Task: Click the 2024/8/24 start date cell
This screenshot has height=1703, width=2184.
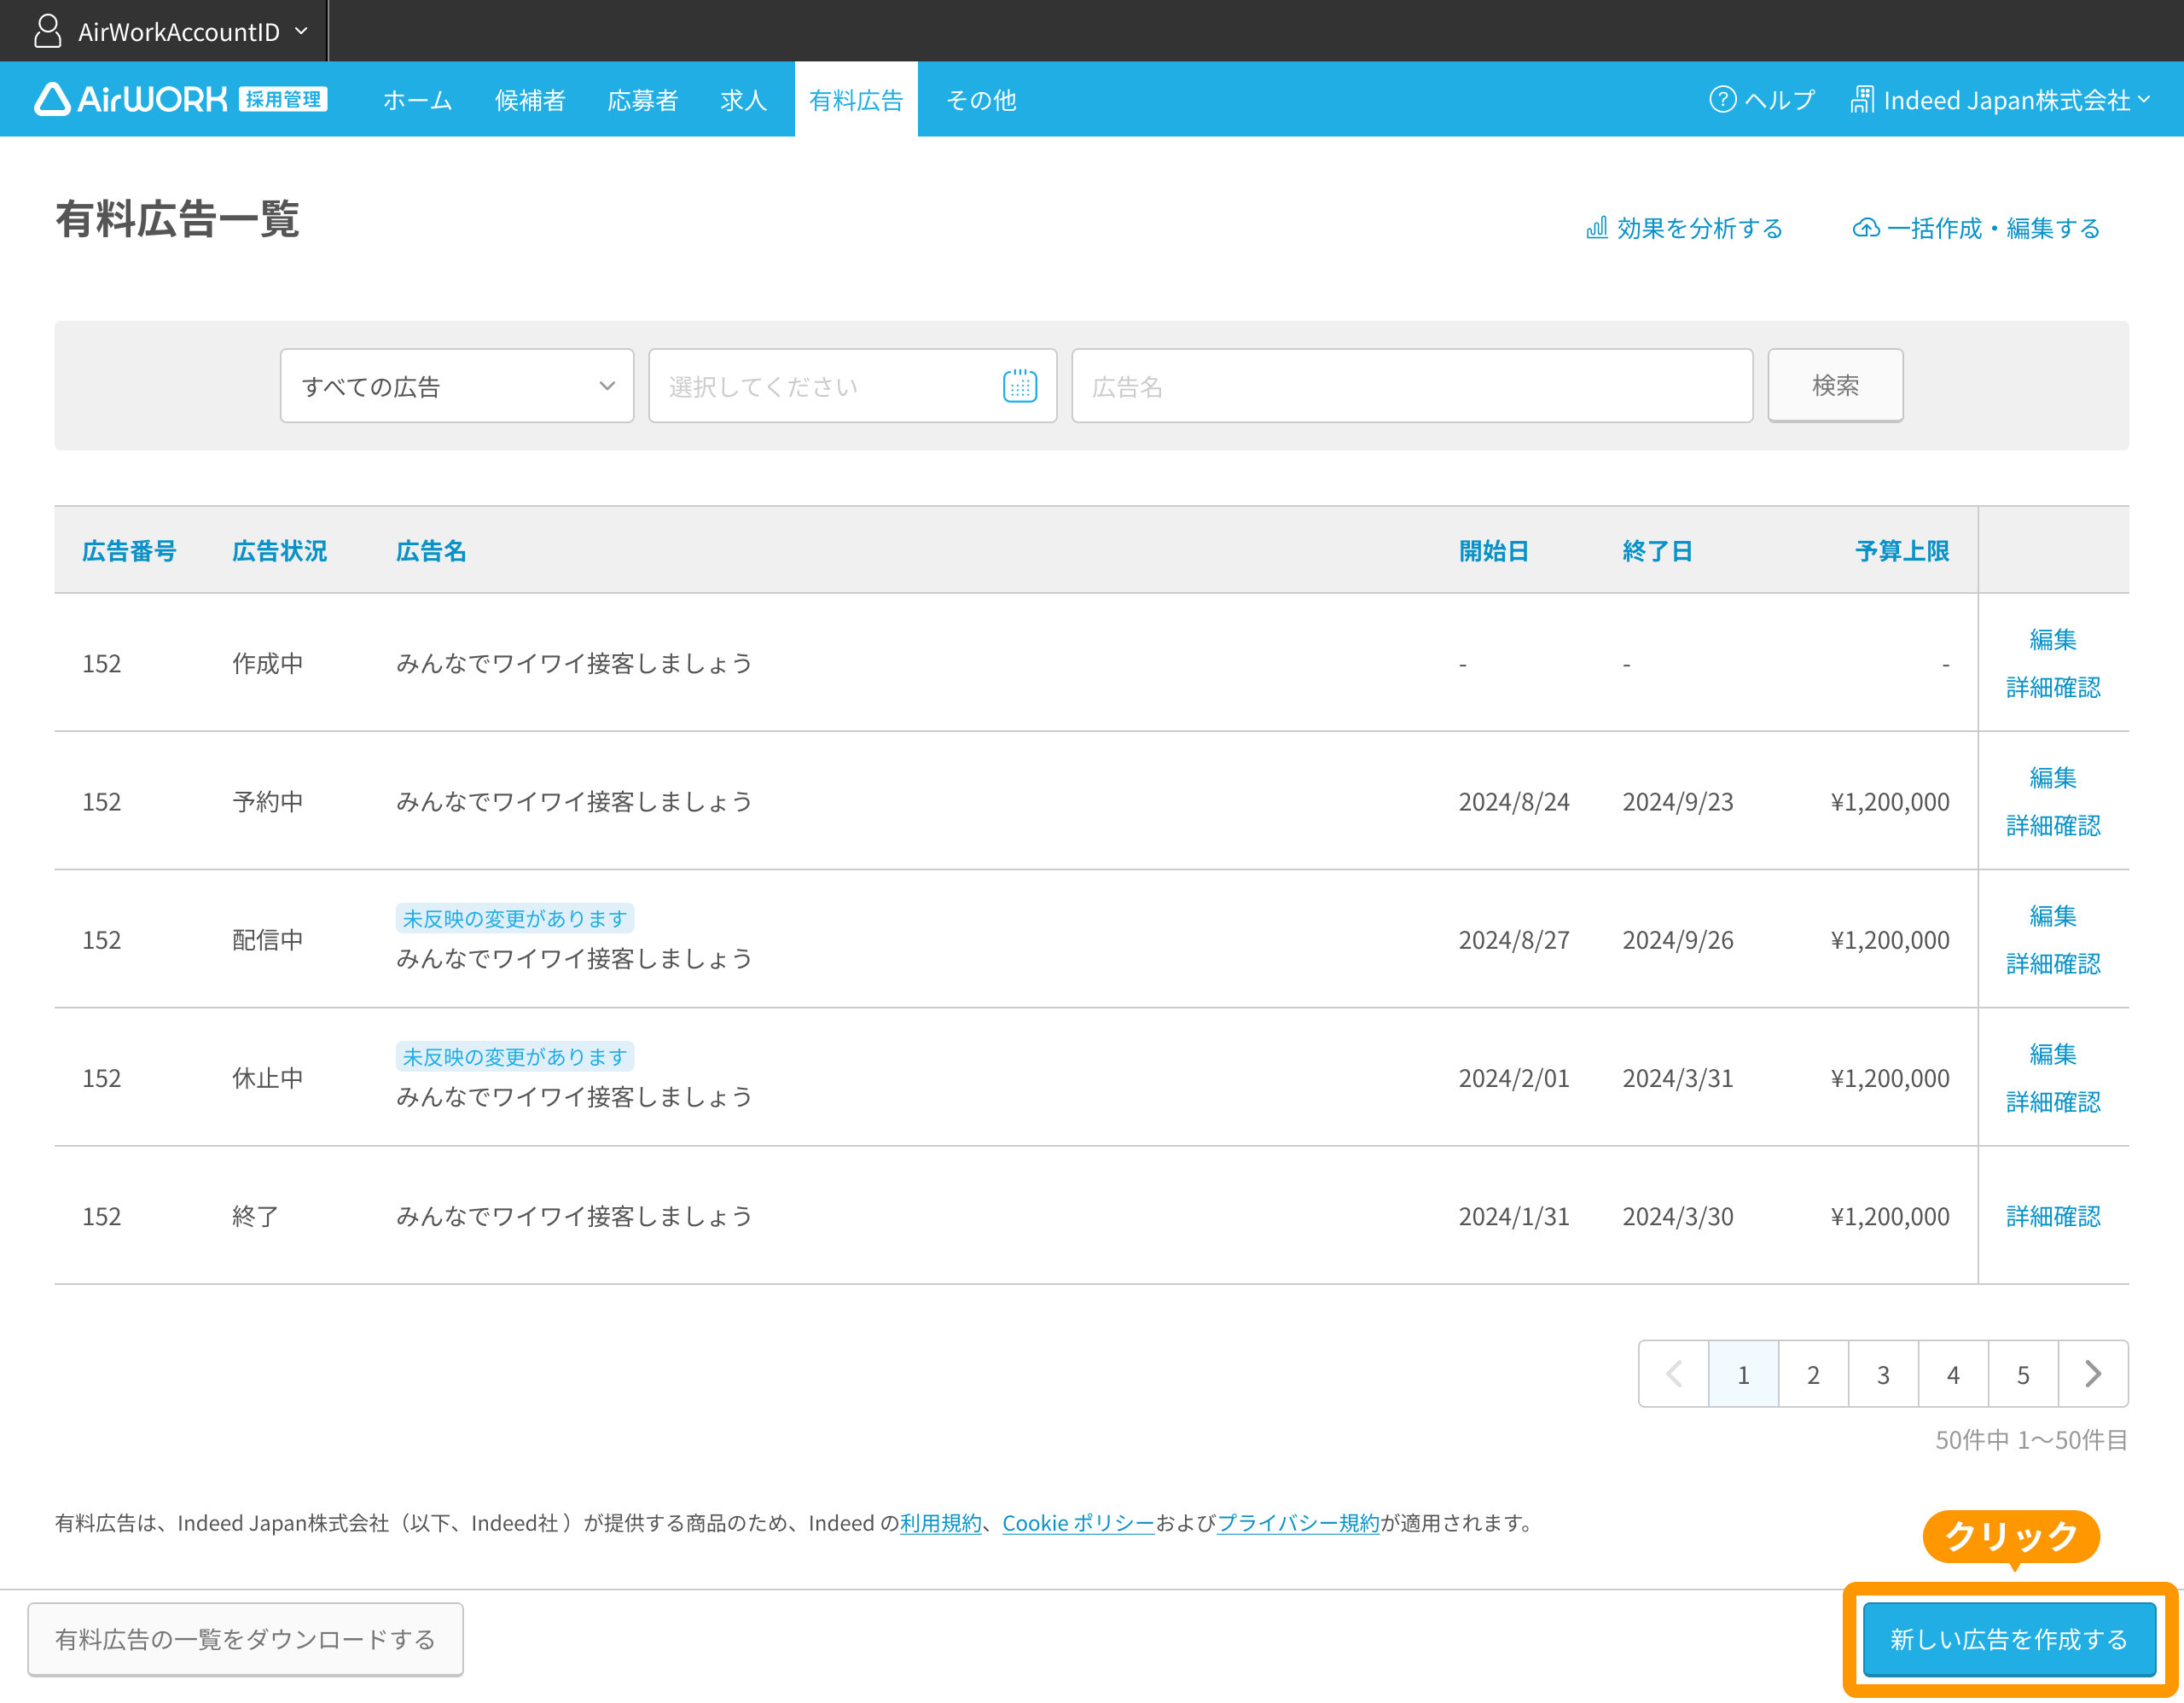Action: tap(1514, 801)
